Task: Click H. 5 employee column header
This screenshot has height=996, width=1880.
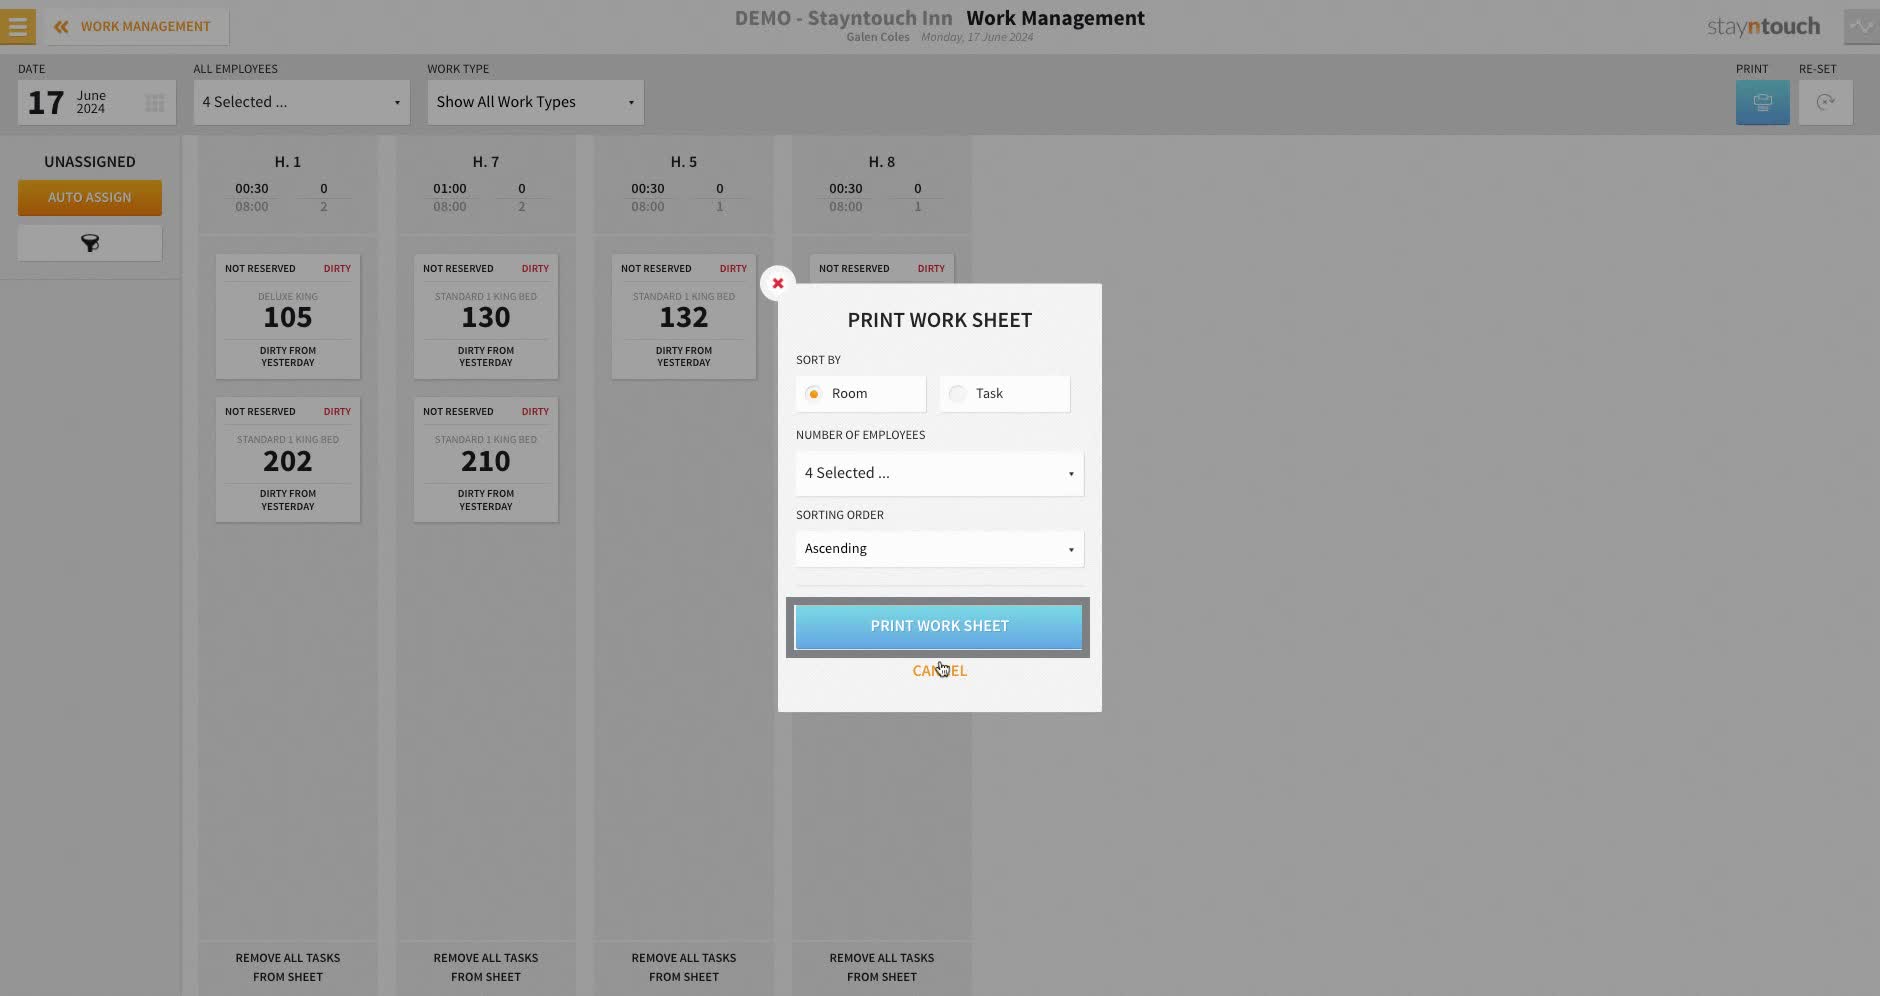Action: tap(684, 162)
